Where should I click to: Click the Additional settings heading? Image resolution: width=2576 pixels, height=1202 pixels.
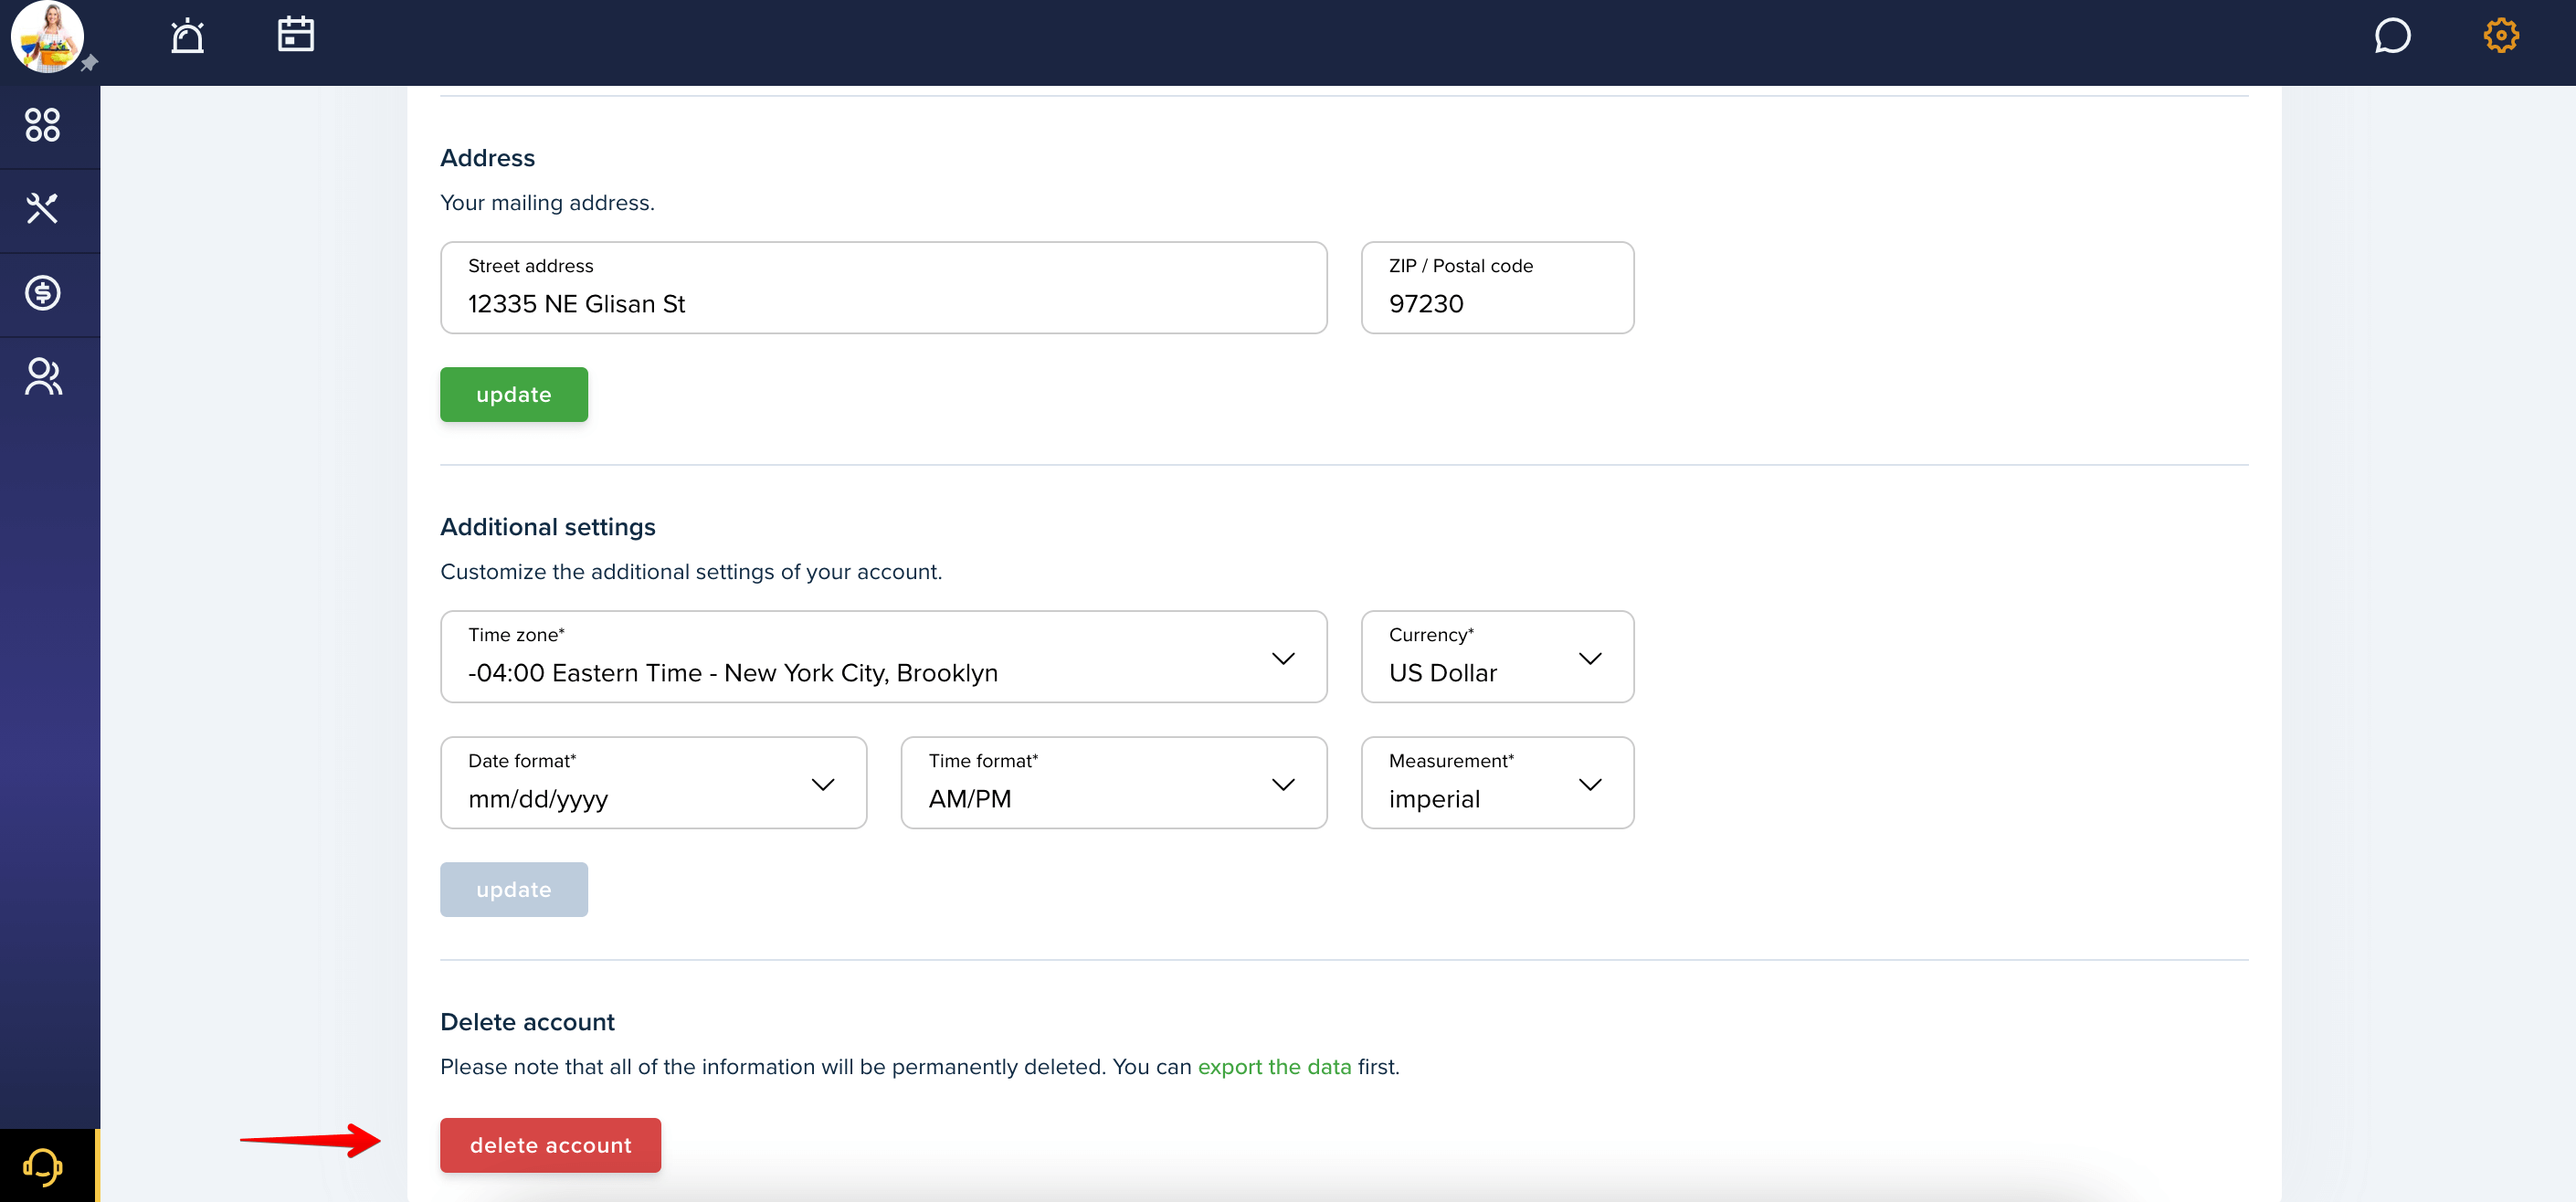click(x=548, y=527)
